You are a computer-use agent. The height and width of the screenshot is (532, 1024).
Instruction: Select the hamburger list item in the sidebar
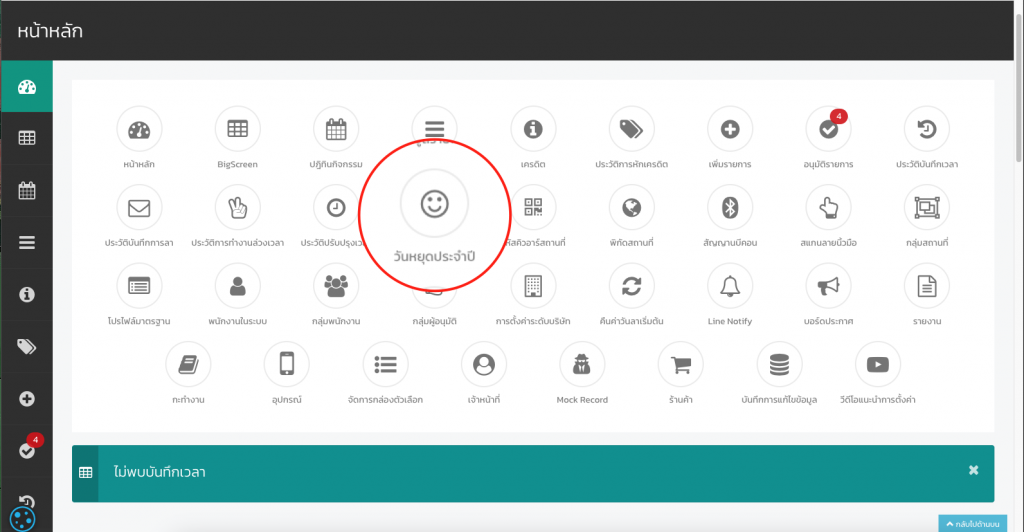click(x=27, y=243)
